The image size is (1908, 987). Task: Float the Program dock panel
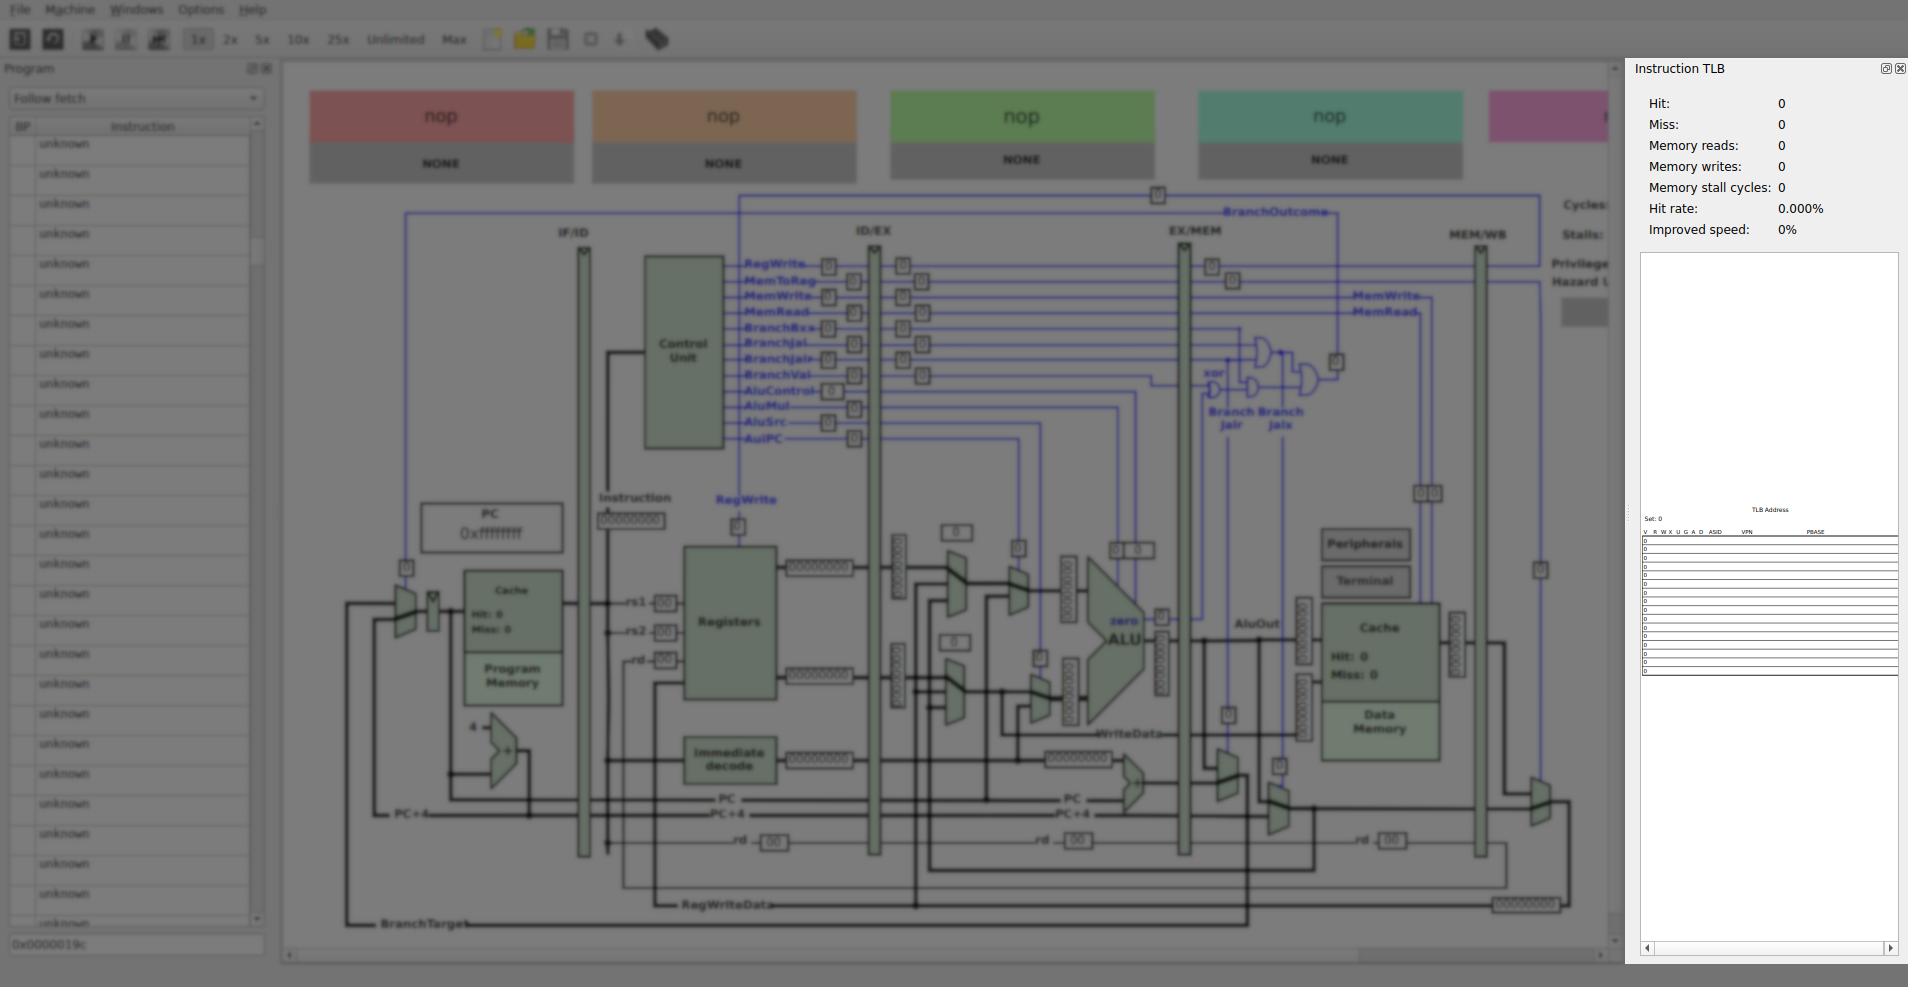click(x=252, y=68)
